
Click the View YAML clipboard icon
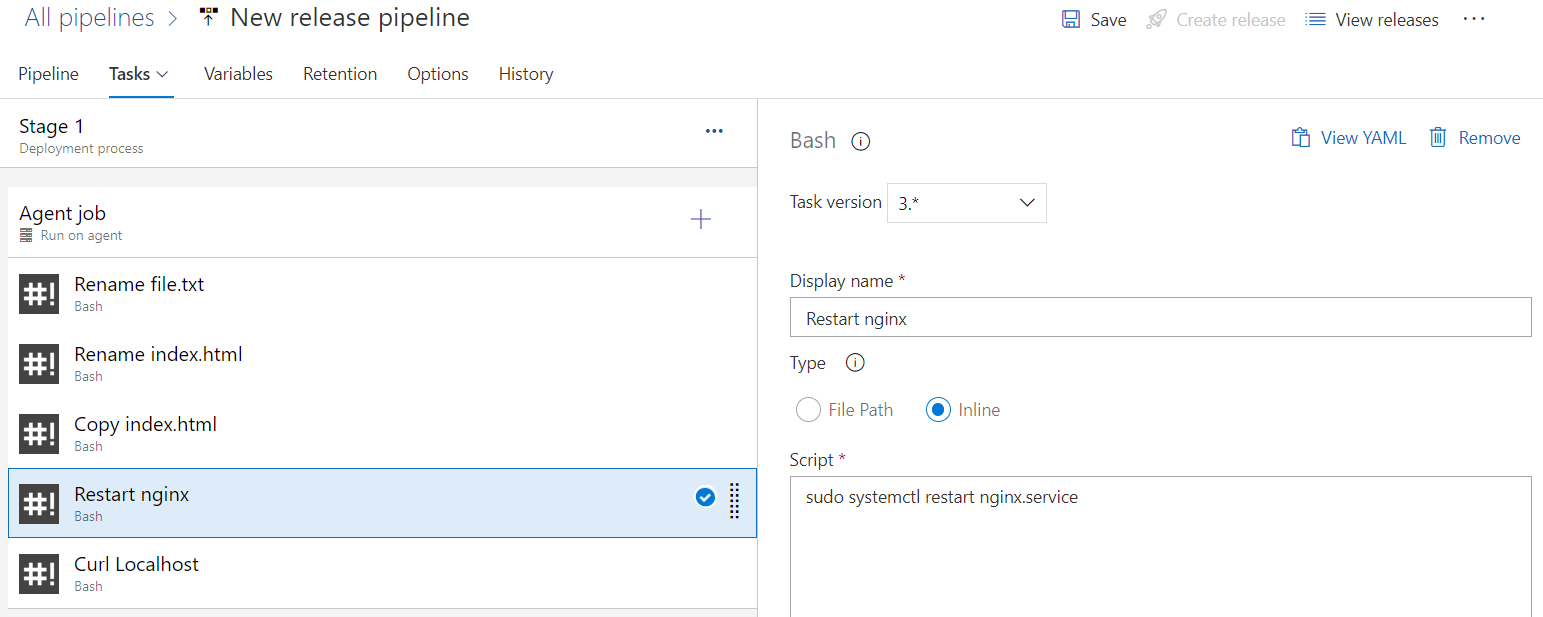click(x=1301, y=138)
